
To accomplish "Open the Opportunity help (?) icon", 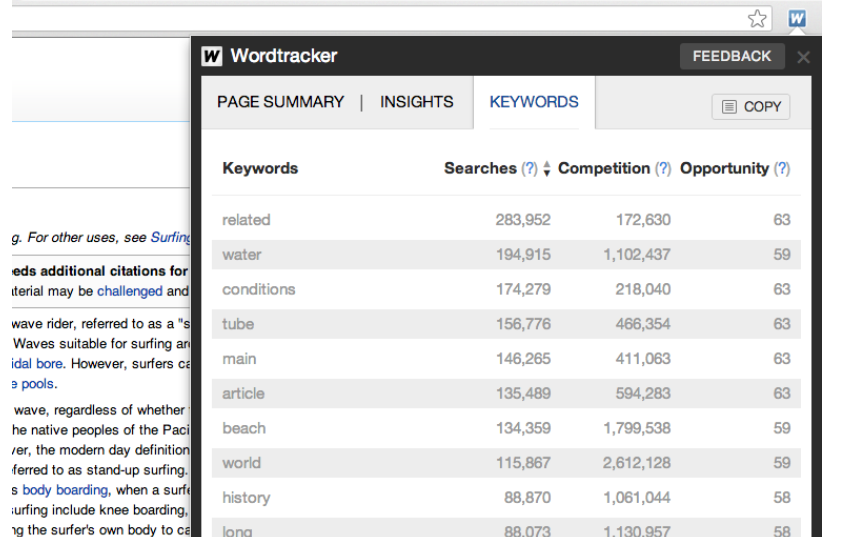I will pos(781,169).
